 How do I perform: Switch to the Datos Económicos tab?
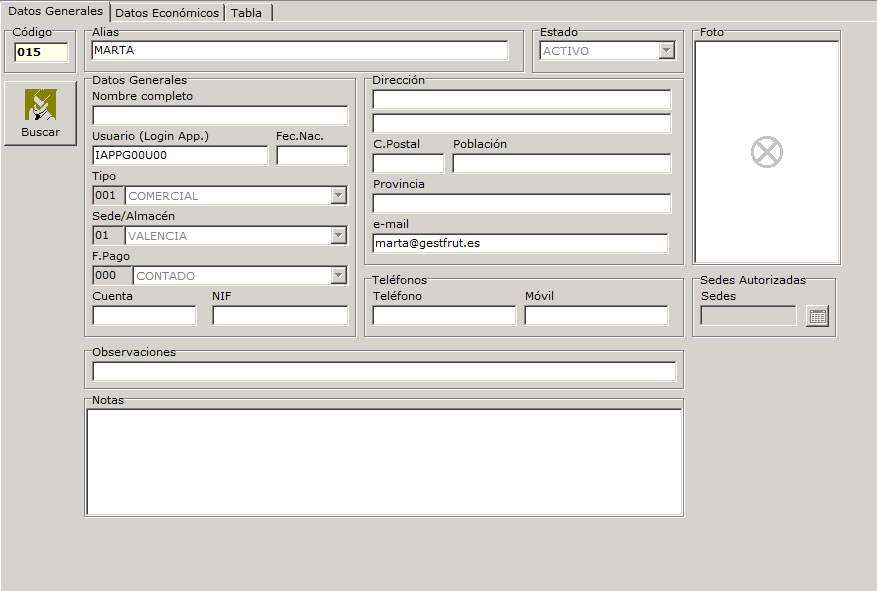tap(167, 13)
